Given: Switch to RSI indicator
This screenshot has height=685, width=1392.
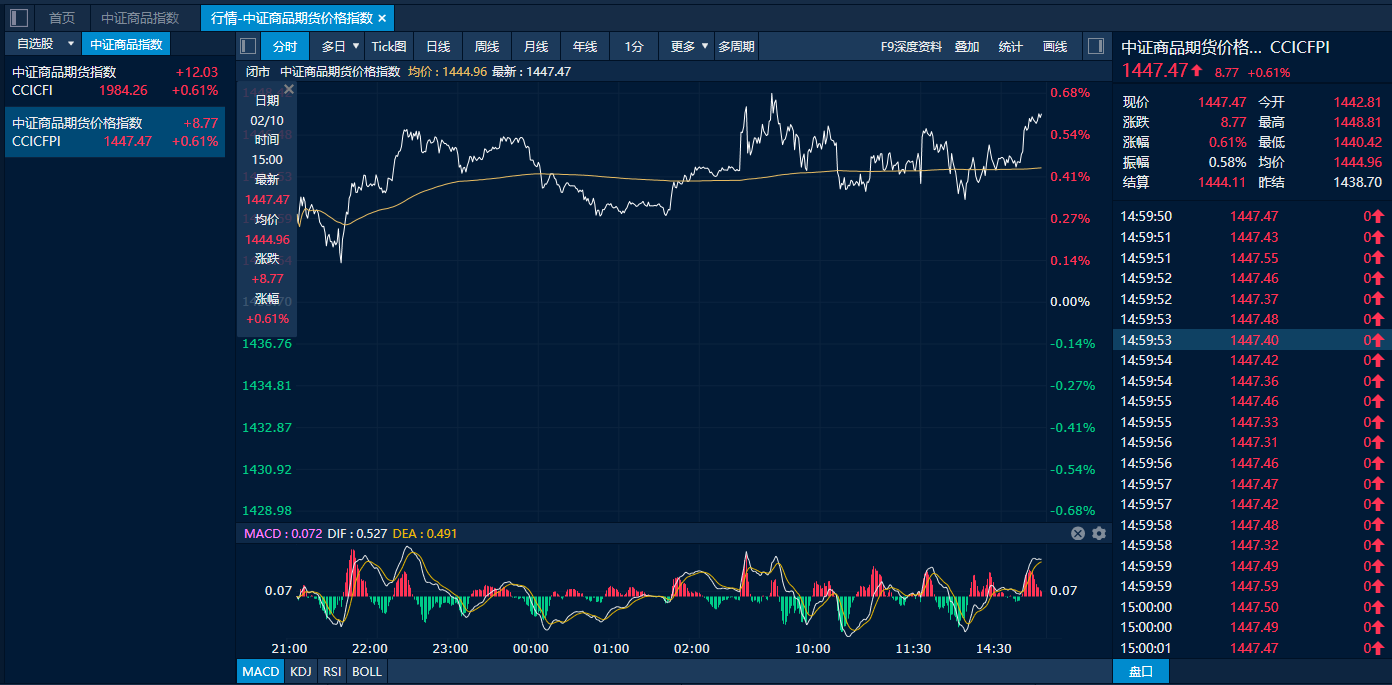Looking at the screenshot, I should [x=332, y=671].
